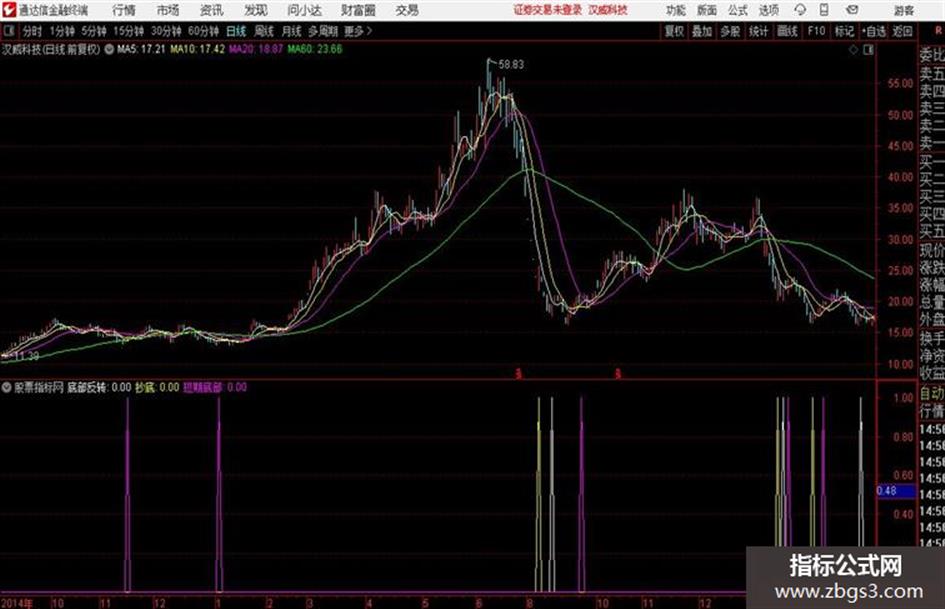Open the customer service headset icon
Screen dimensions: 945x609
point(800,10)
